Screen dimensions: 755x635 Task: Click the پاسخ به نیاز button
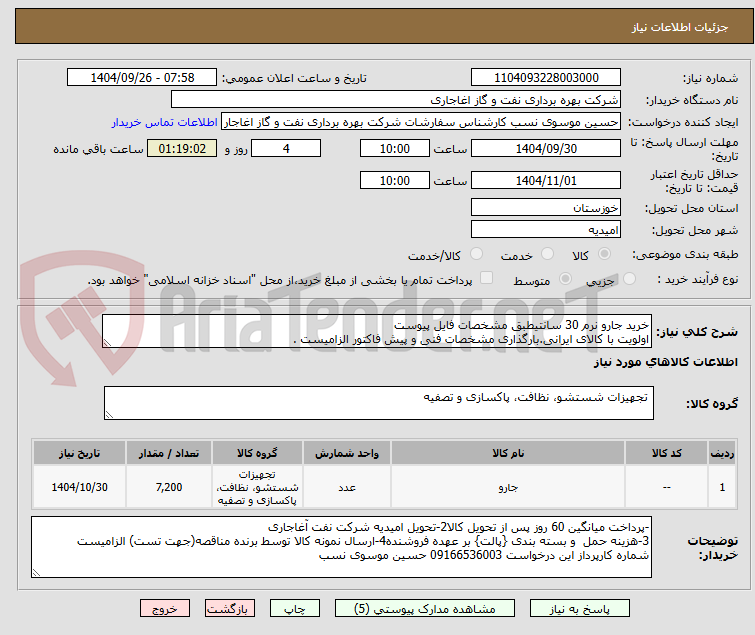[579, 609]
